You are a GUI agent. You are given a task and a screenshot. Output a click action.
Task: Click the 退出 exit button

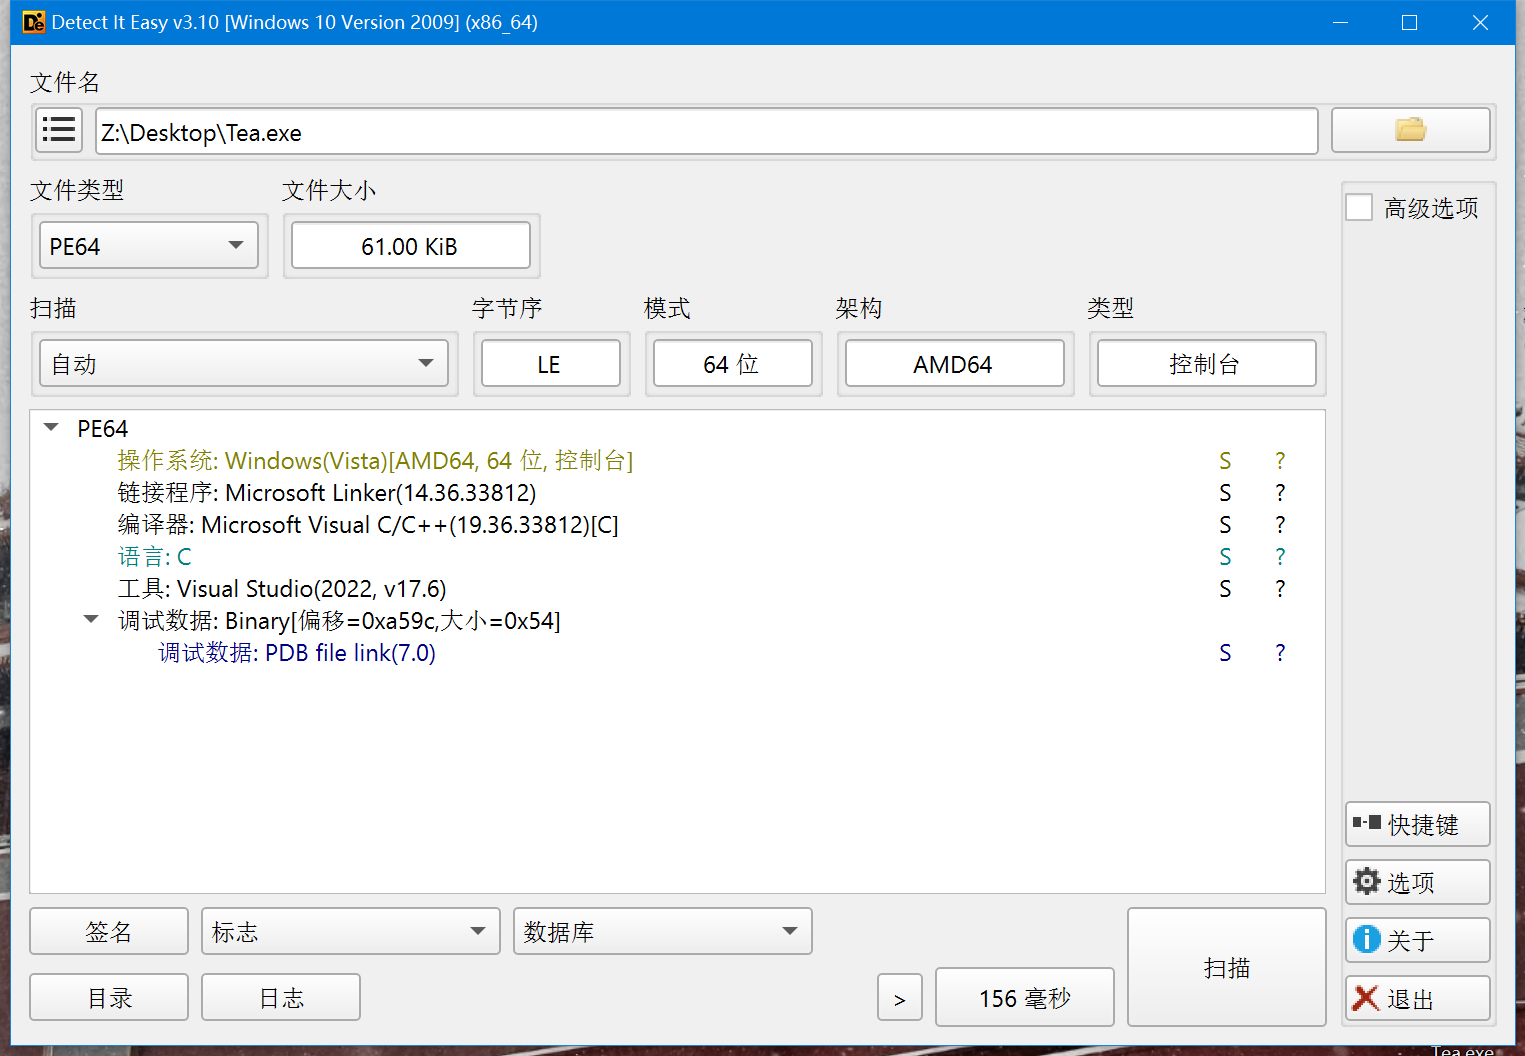(1417, 998)
